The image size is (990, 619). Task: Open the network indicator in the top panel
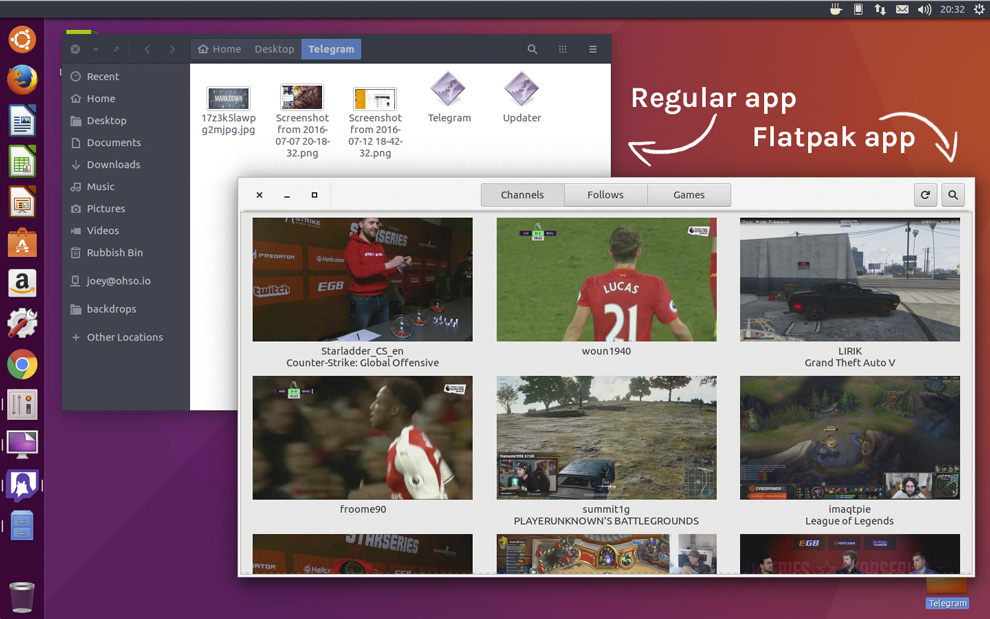pos(880,9)
